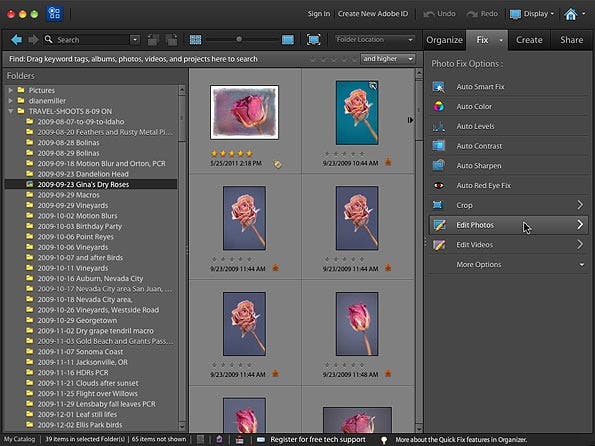The height and width of the screenshot is (446, 595).
Task: Expand the dianemiller folder
Action: pos(11,101)
